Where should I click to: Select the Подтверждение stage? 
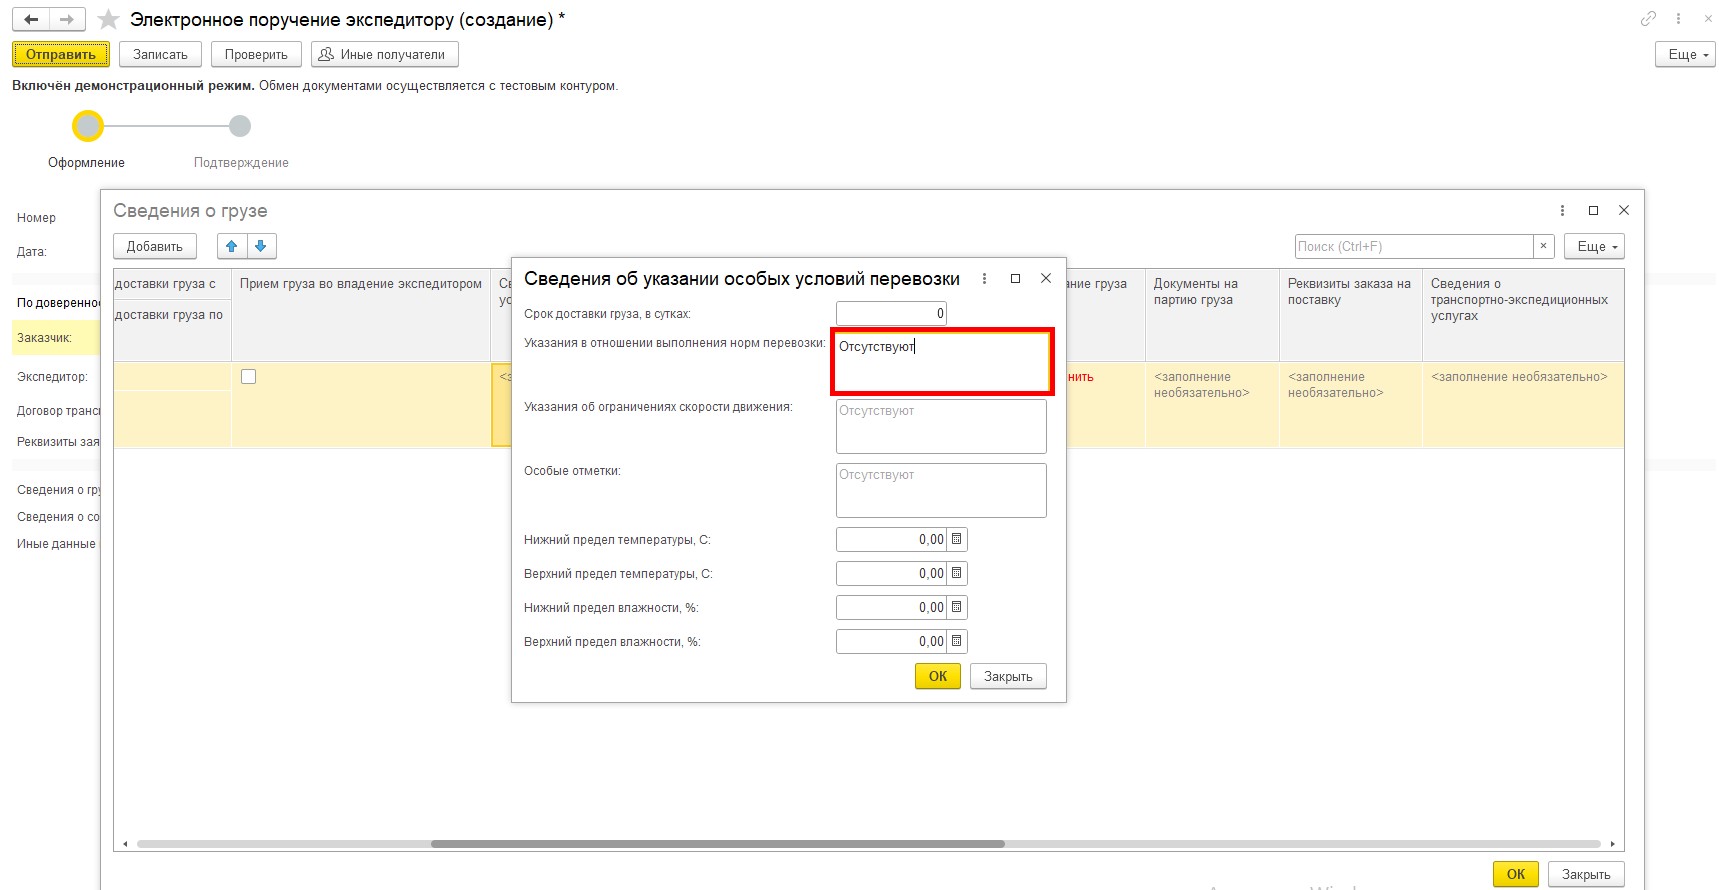point(240,126)
